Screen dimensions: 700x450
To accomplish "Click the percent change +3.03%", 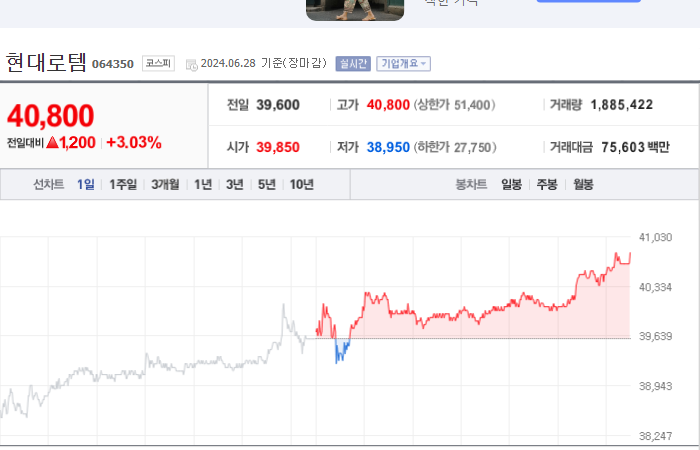I will [134, 143].
